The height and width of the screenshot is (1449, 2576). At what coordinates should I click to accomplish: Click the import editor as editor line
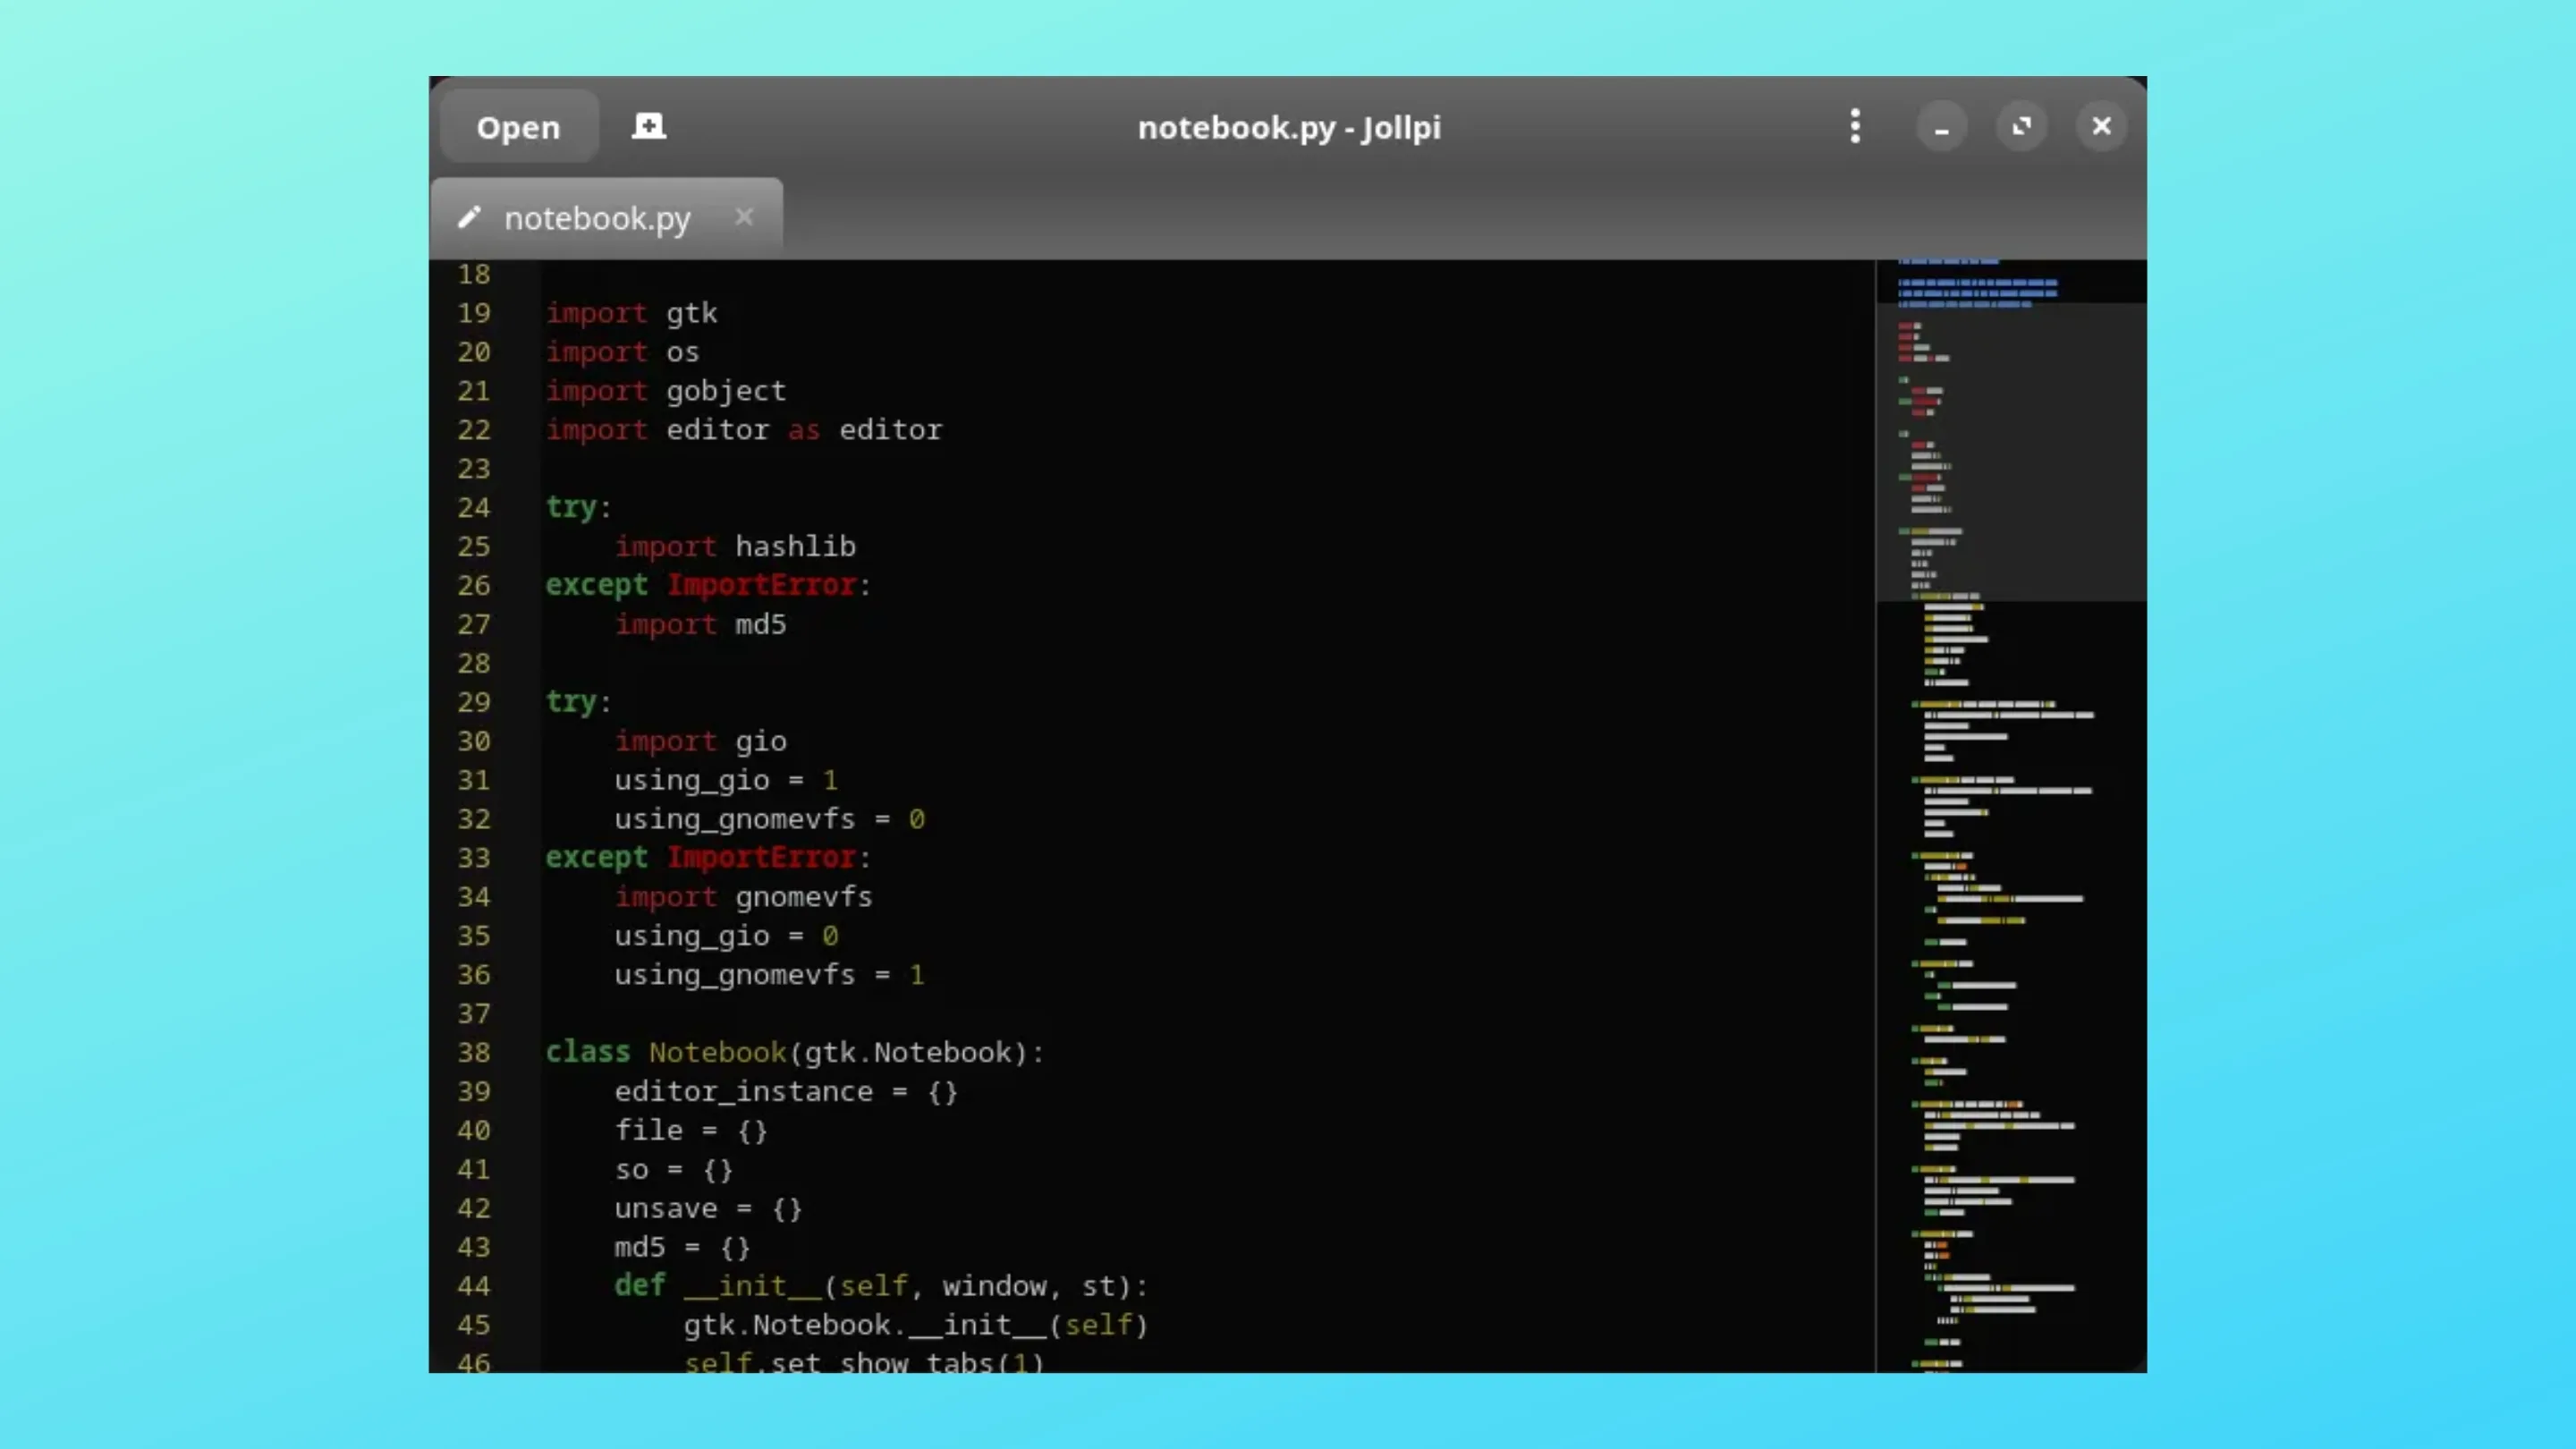[x=744, y=430]
